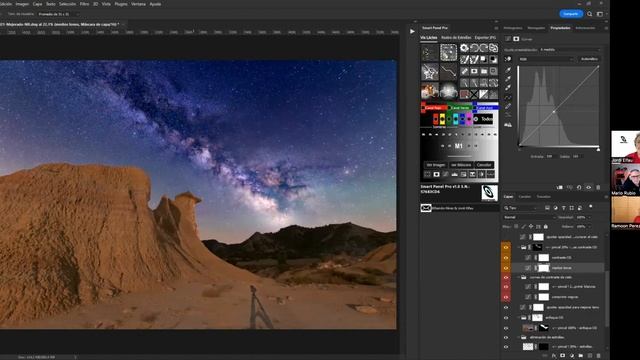Click the lock all padlock icon in Layers
Viewport: 640px width, 360px height.
546,226
